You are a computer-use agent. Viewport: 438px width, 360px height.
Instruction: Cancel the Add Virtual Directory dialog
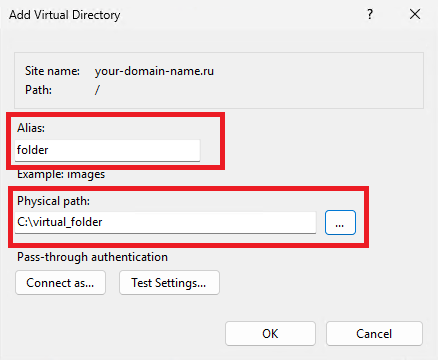pyautogui.click(x=374, y=333)
